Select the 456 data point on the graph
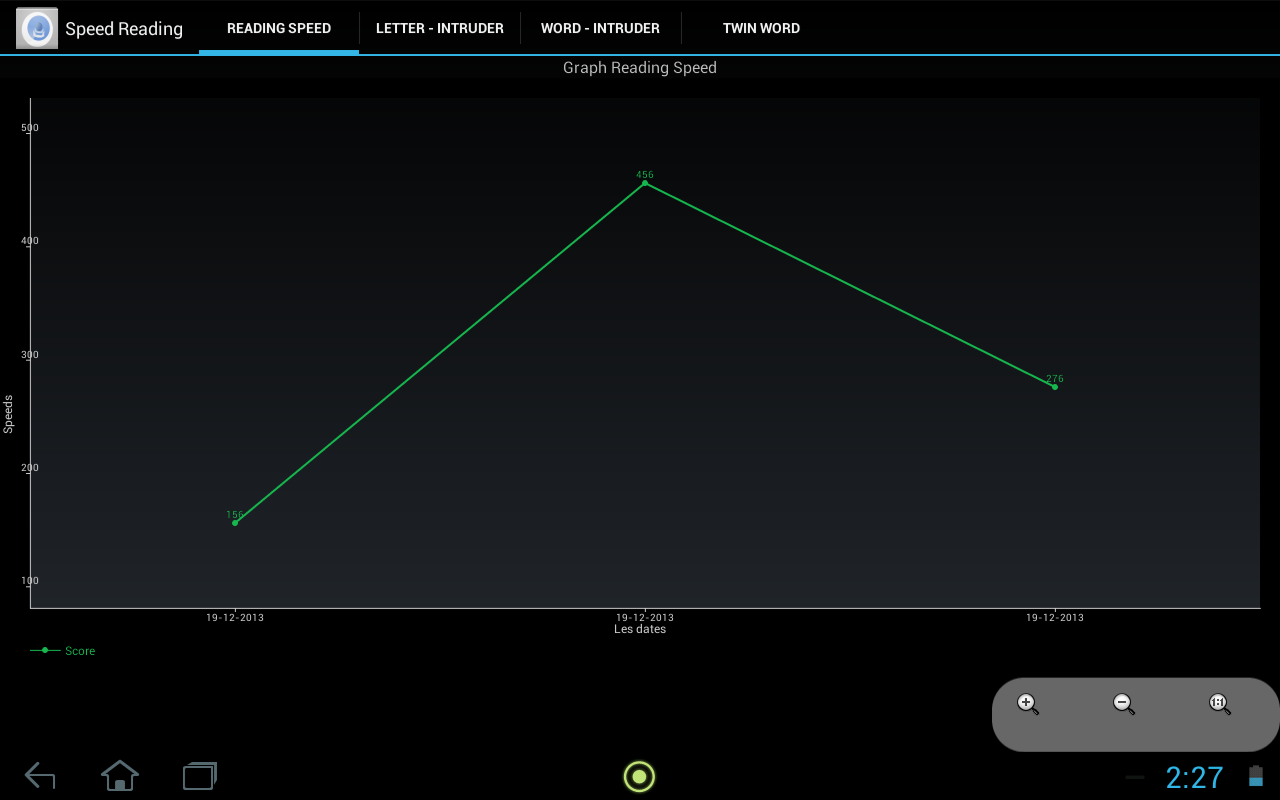 point(645,183)
